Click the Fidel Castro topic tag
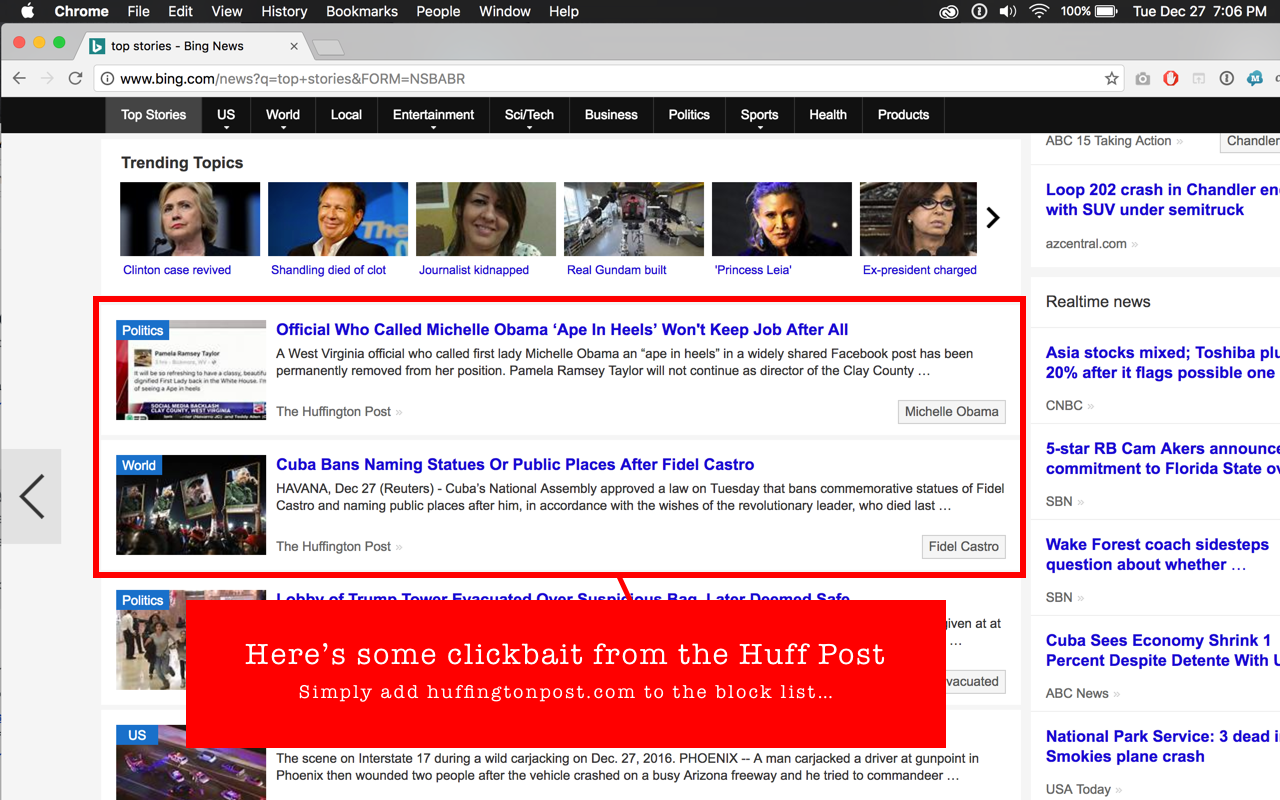The width and height of the screenshot is (1280, 800). click(963, 546)
